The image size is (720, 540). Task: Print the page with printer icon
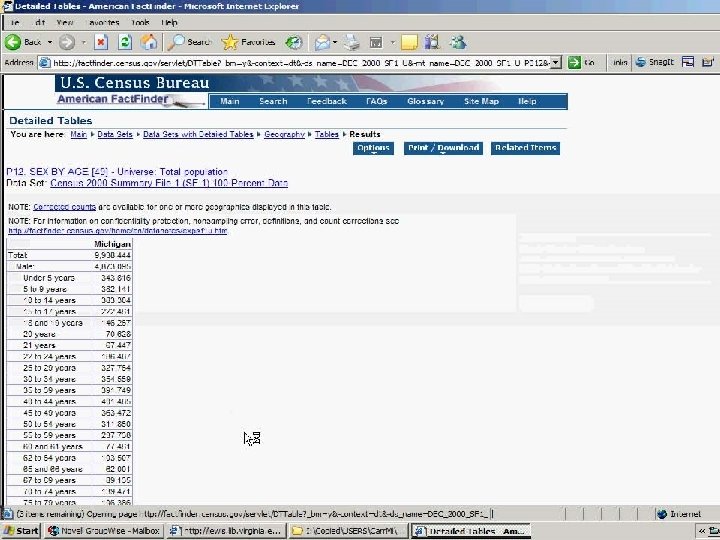click(x=352, y=42)
